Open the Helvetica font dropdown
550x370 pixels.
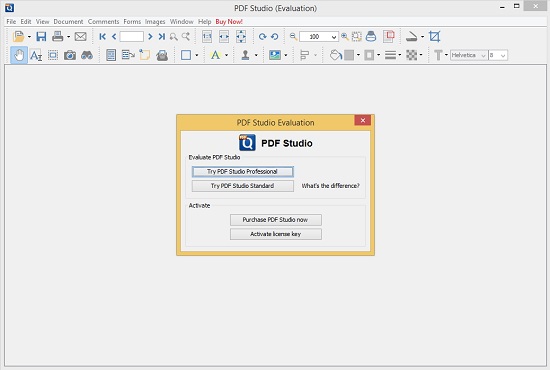469,55
